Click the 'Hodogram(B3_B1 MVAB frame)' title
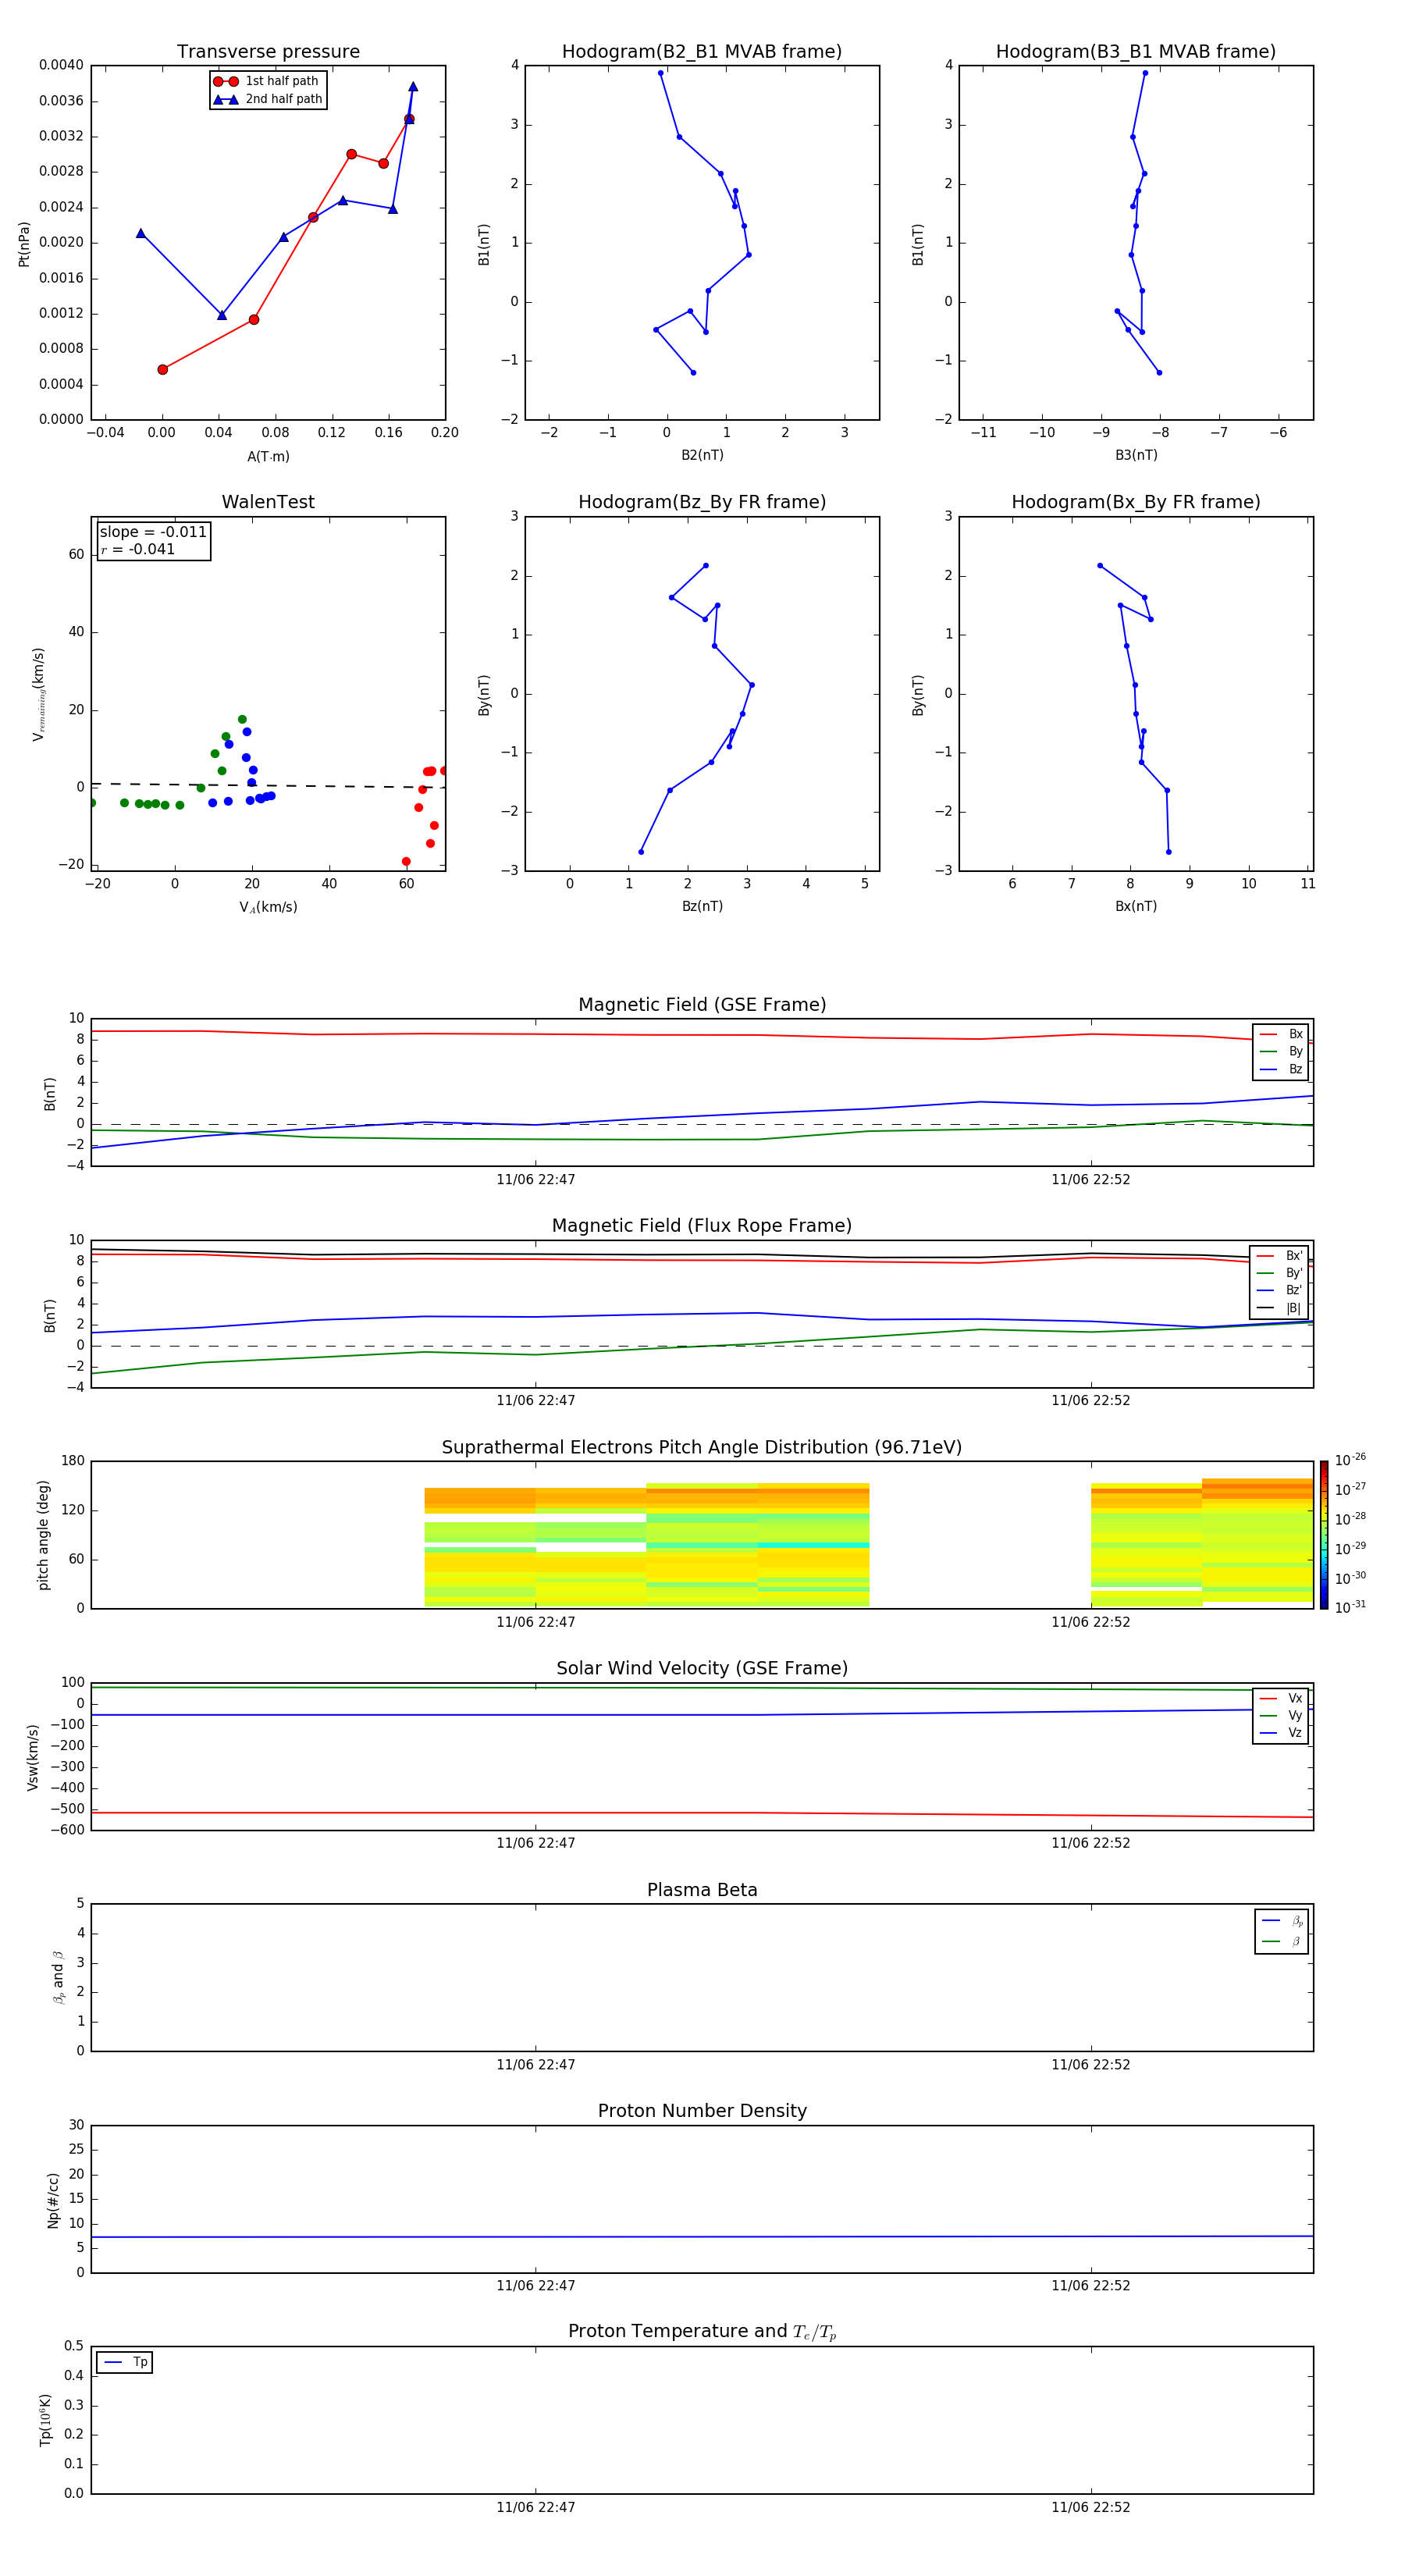The width and height of the screenshot is (1405, 2576). 1136,51
